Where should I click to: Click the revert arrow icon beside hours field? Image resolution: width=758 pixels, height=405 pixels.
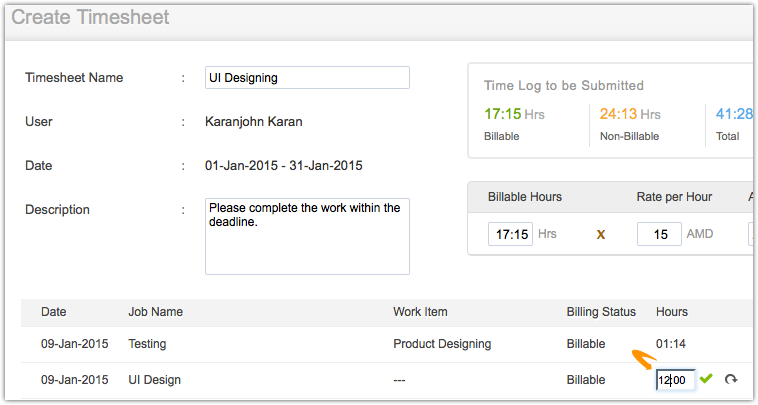pyautogui.click(x=731, y=379)
